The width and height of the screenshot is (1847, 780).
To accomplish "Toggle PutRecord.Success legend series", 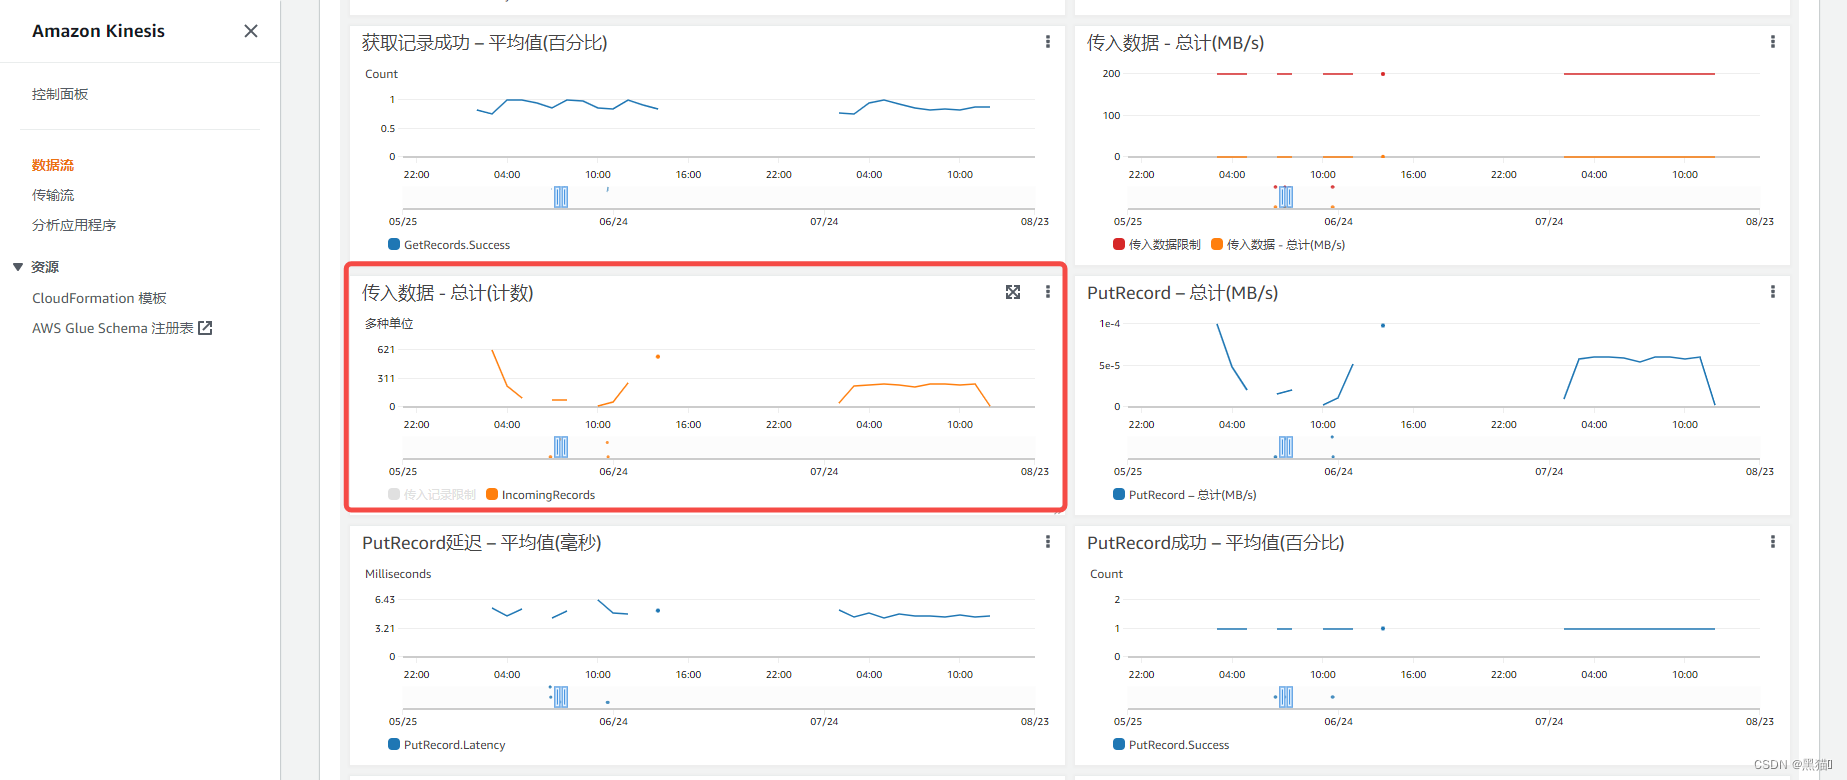I will 1171,745.
